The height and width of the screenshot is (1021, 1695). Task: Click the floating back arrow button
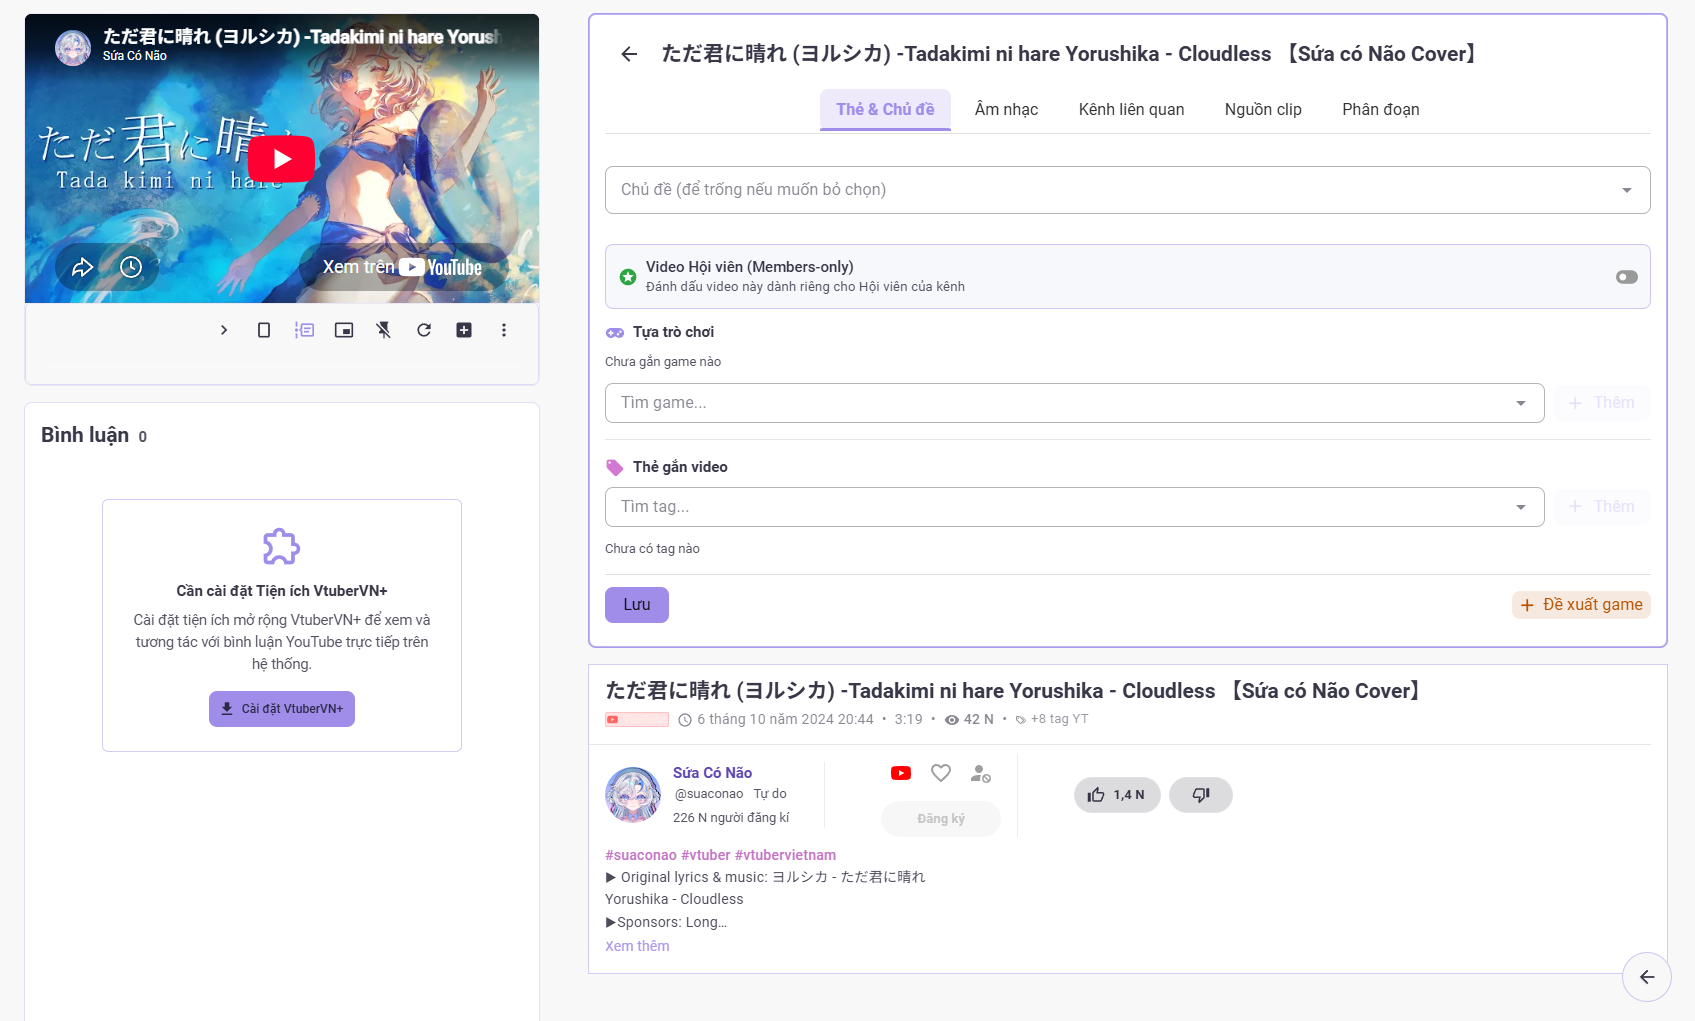click(1647, 977)
